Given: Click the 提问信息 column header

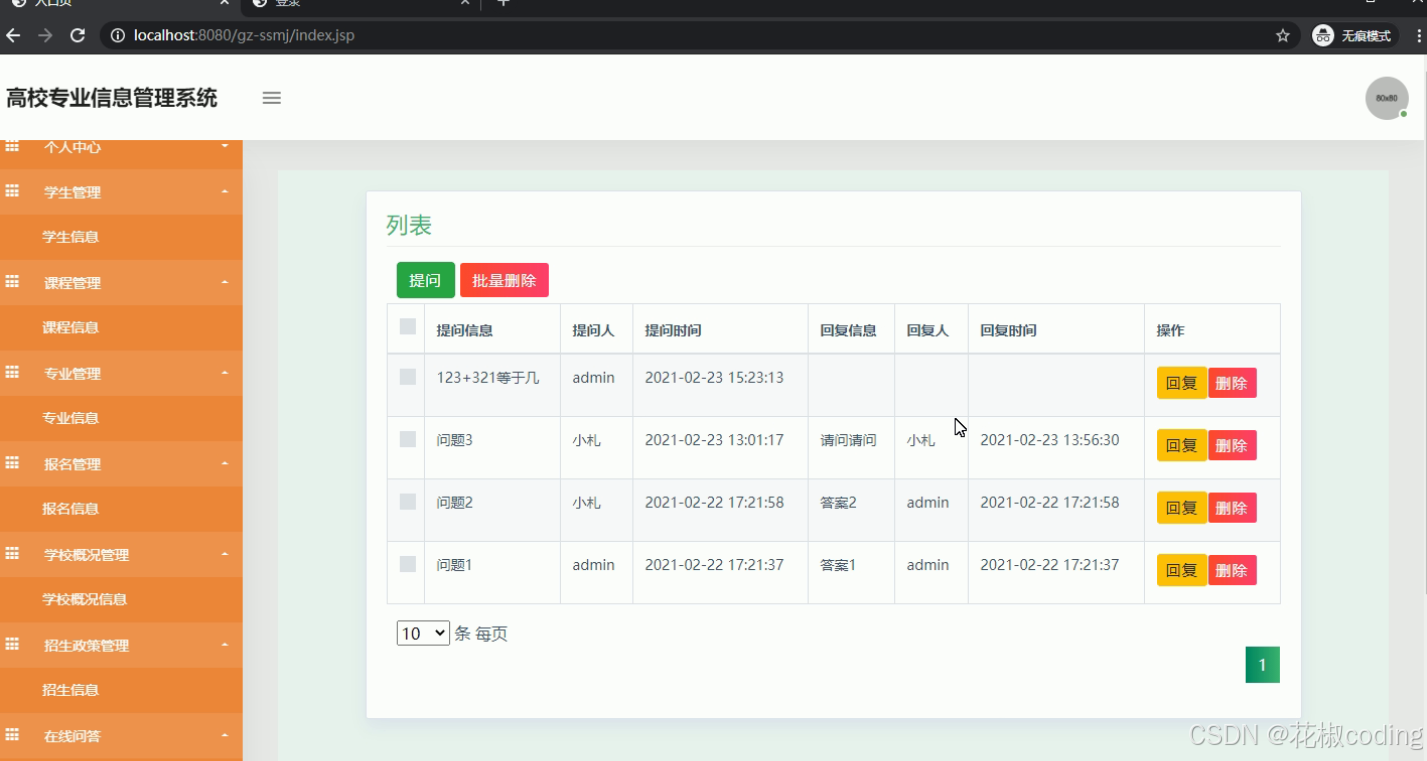Looking at the screenshot, I should (x=465, y=330).
